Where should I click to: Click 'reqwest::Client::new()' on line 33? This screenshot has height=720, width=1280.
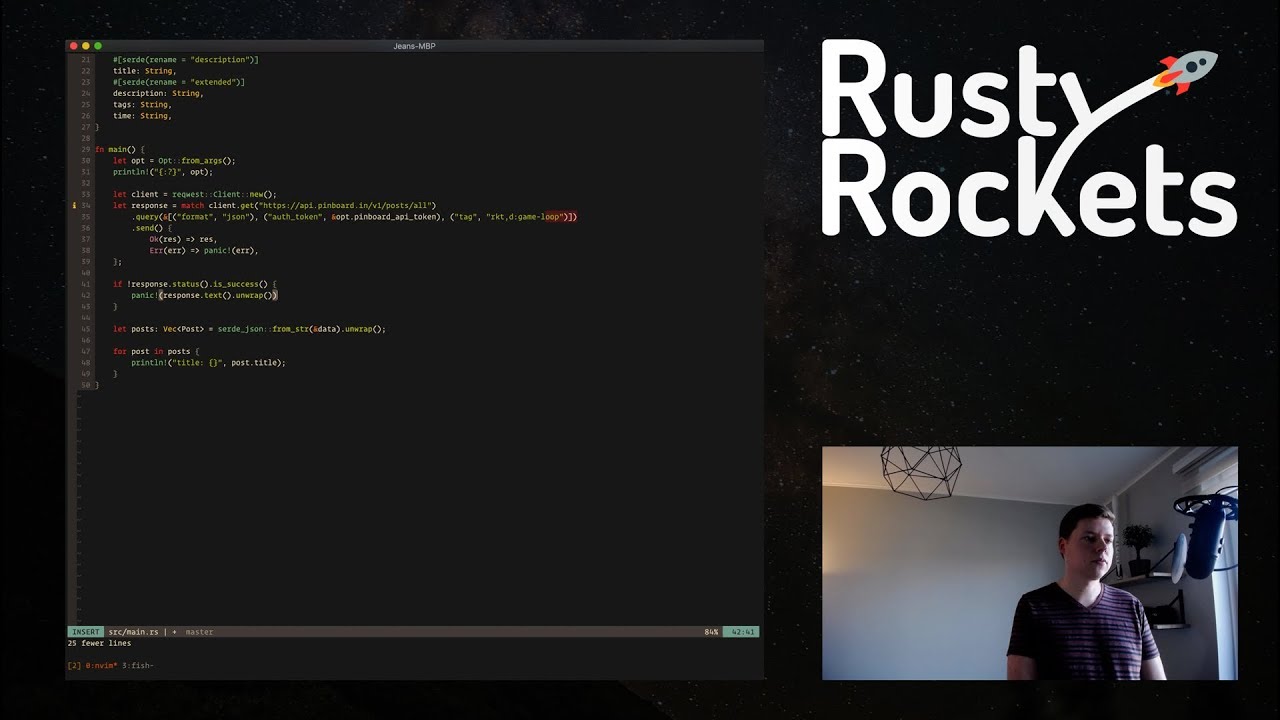[x=224, y=194]
